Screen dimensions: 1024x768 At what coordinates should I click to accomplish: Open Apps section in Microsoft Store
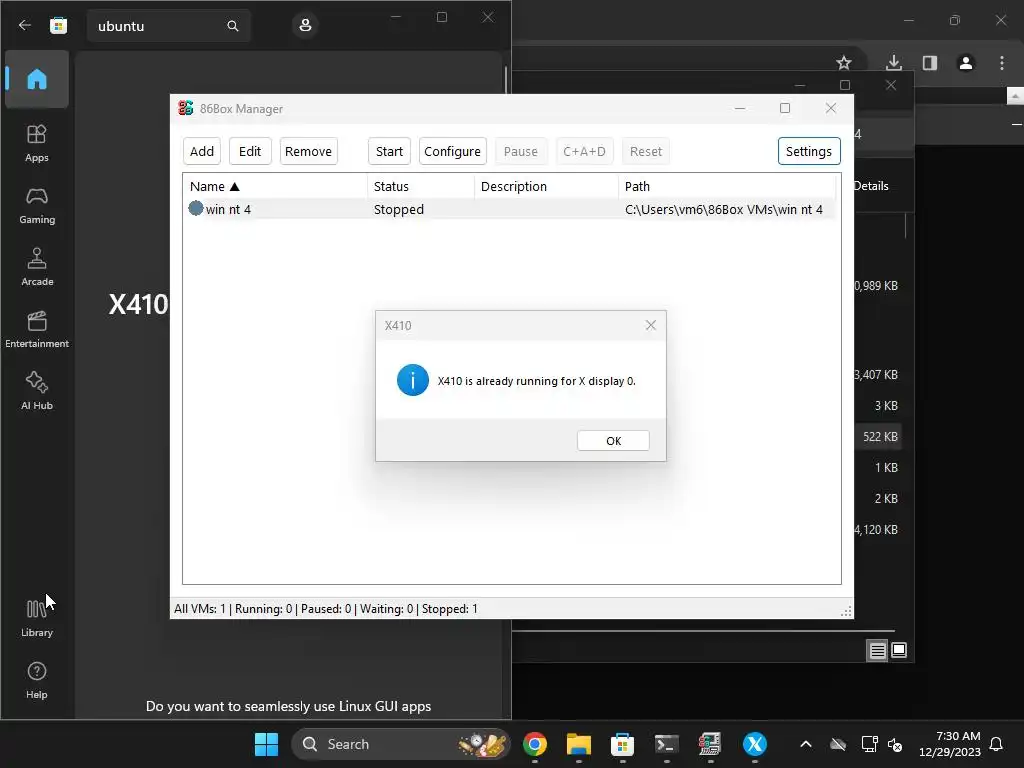coord(37,143)
